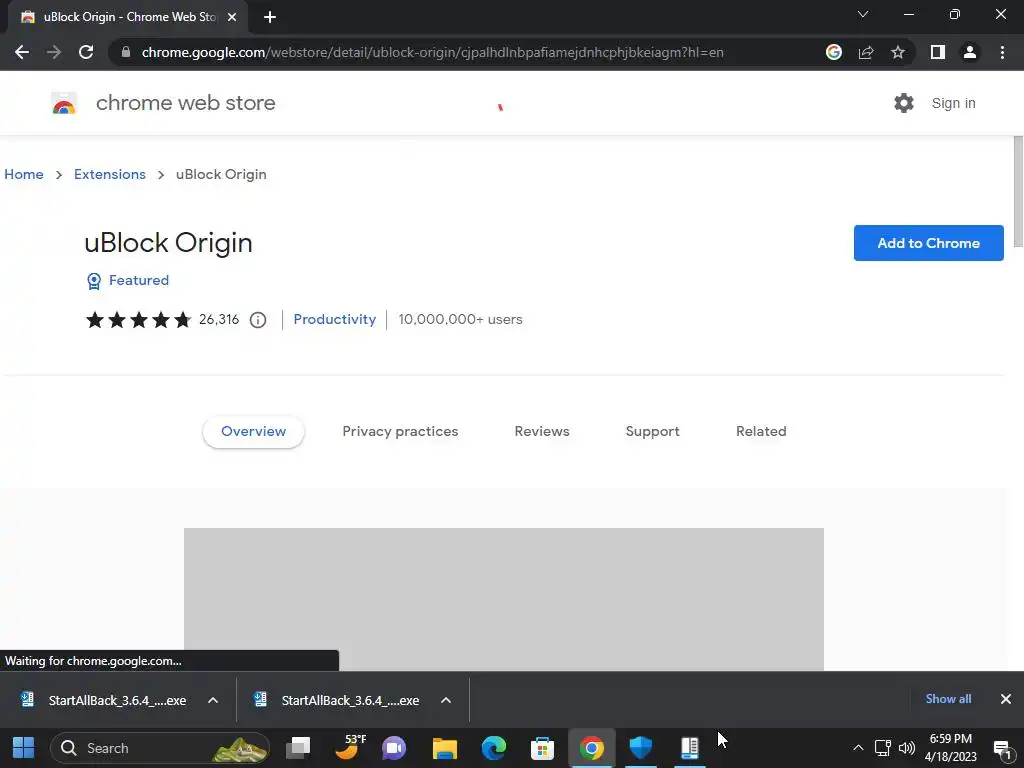Screen dimensions: 1024x768
Task: Show hidden system tray icons
Action: [x=858, y=748]
